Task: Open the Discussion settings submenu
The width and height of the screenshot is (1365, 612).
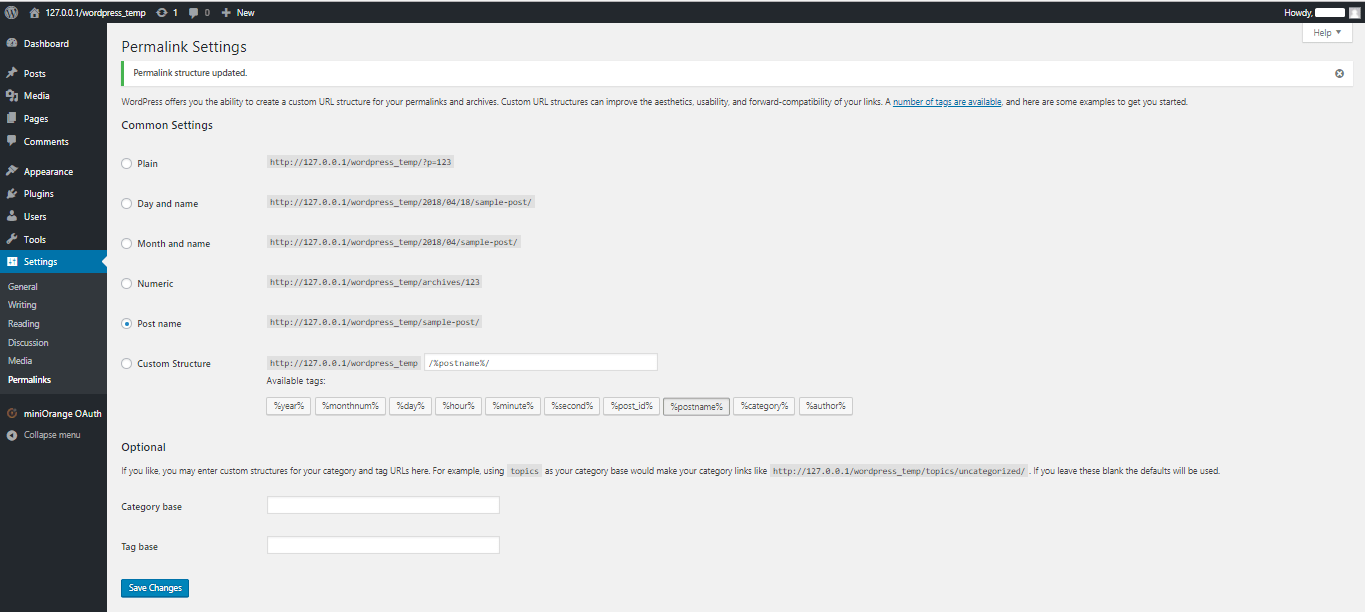Action: pos(28,342)
